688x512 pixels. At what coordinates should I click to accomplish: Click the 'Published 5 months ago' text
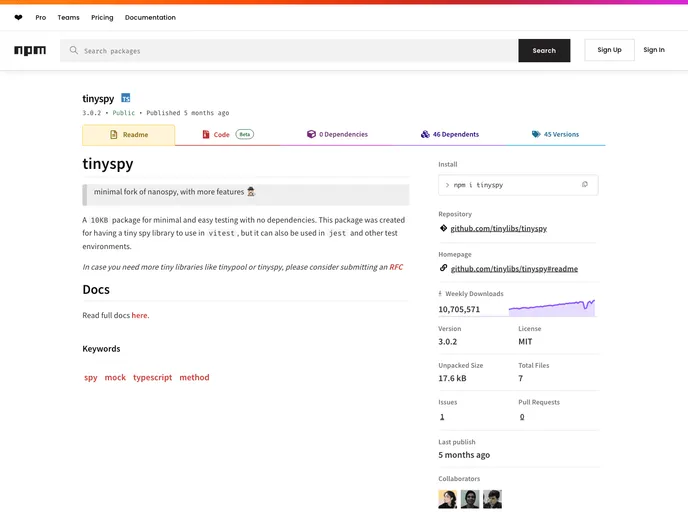click(x=188, y=113)
